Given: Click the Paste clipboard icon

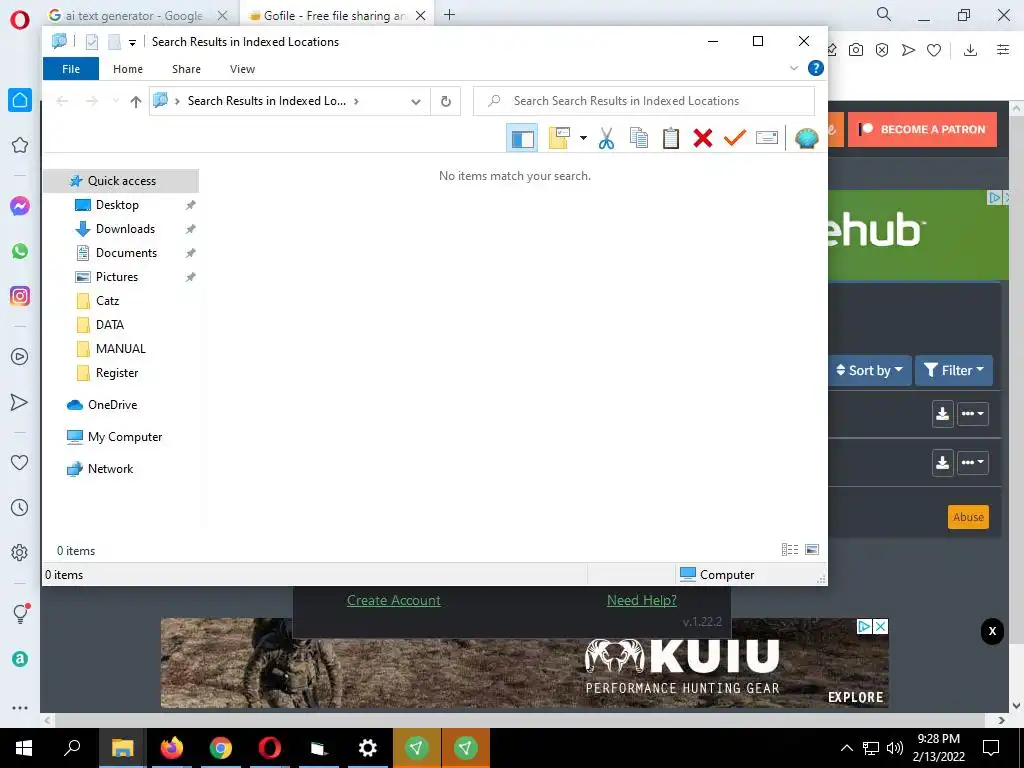Looking at the screenshot, I should point(671,138).
